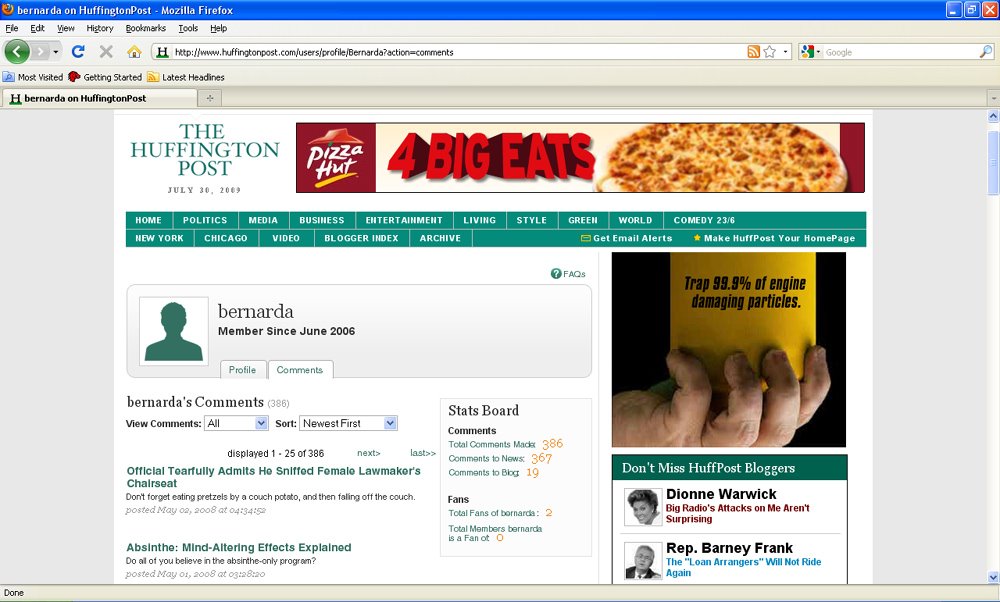Select the bernarda on HuffingtonPost tab

[x=99, y=98]
